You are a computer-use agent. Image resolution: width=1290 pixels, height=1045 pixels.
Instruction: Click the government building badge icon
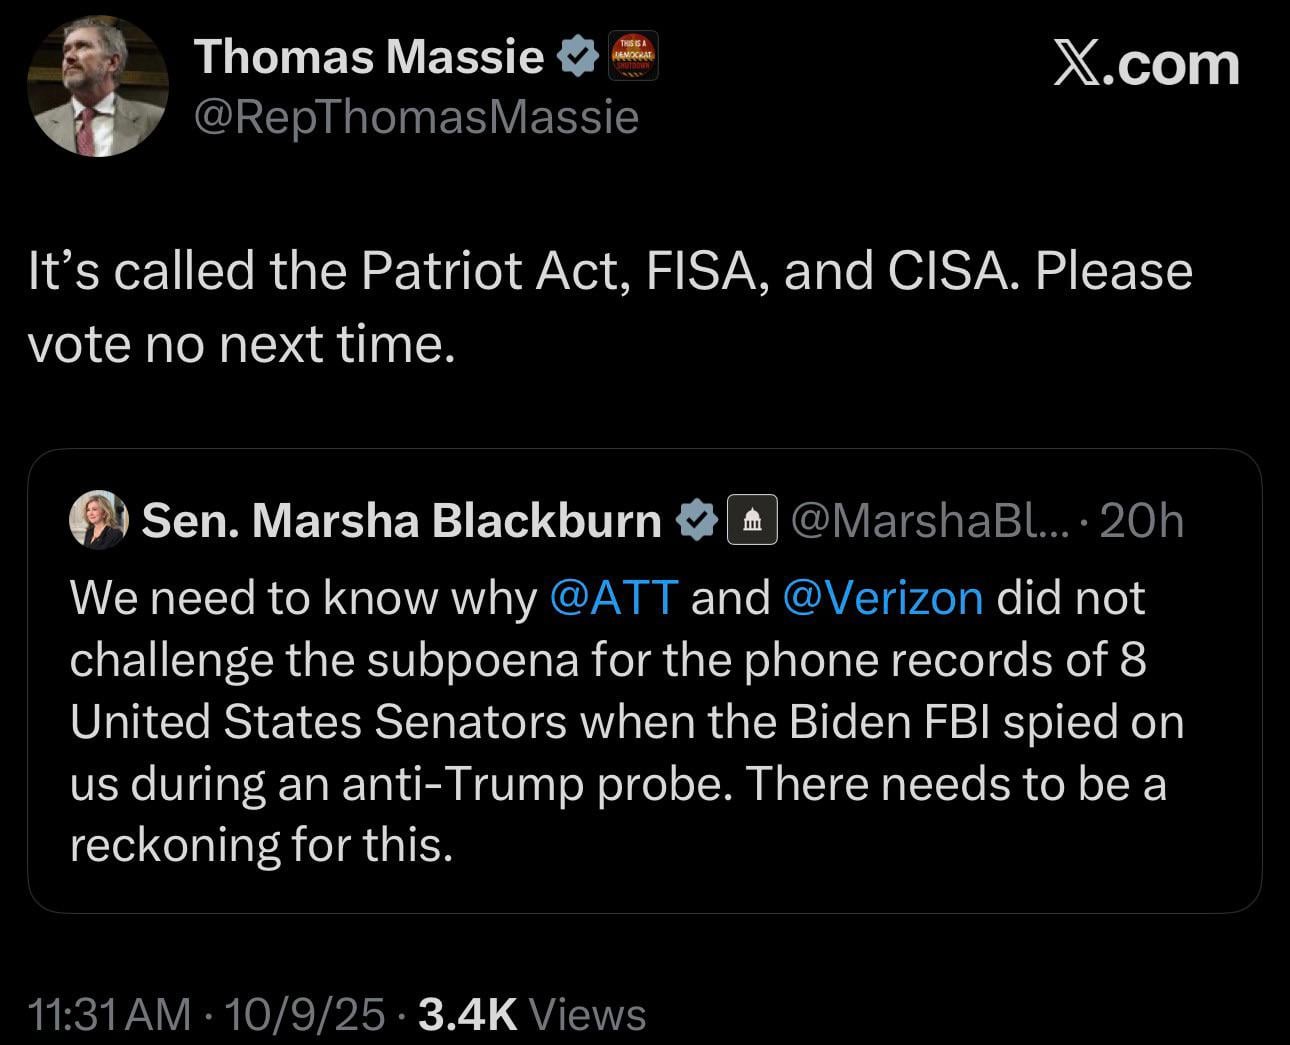(752, 521)
